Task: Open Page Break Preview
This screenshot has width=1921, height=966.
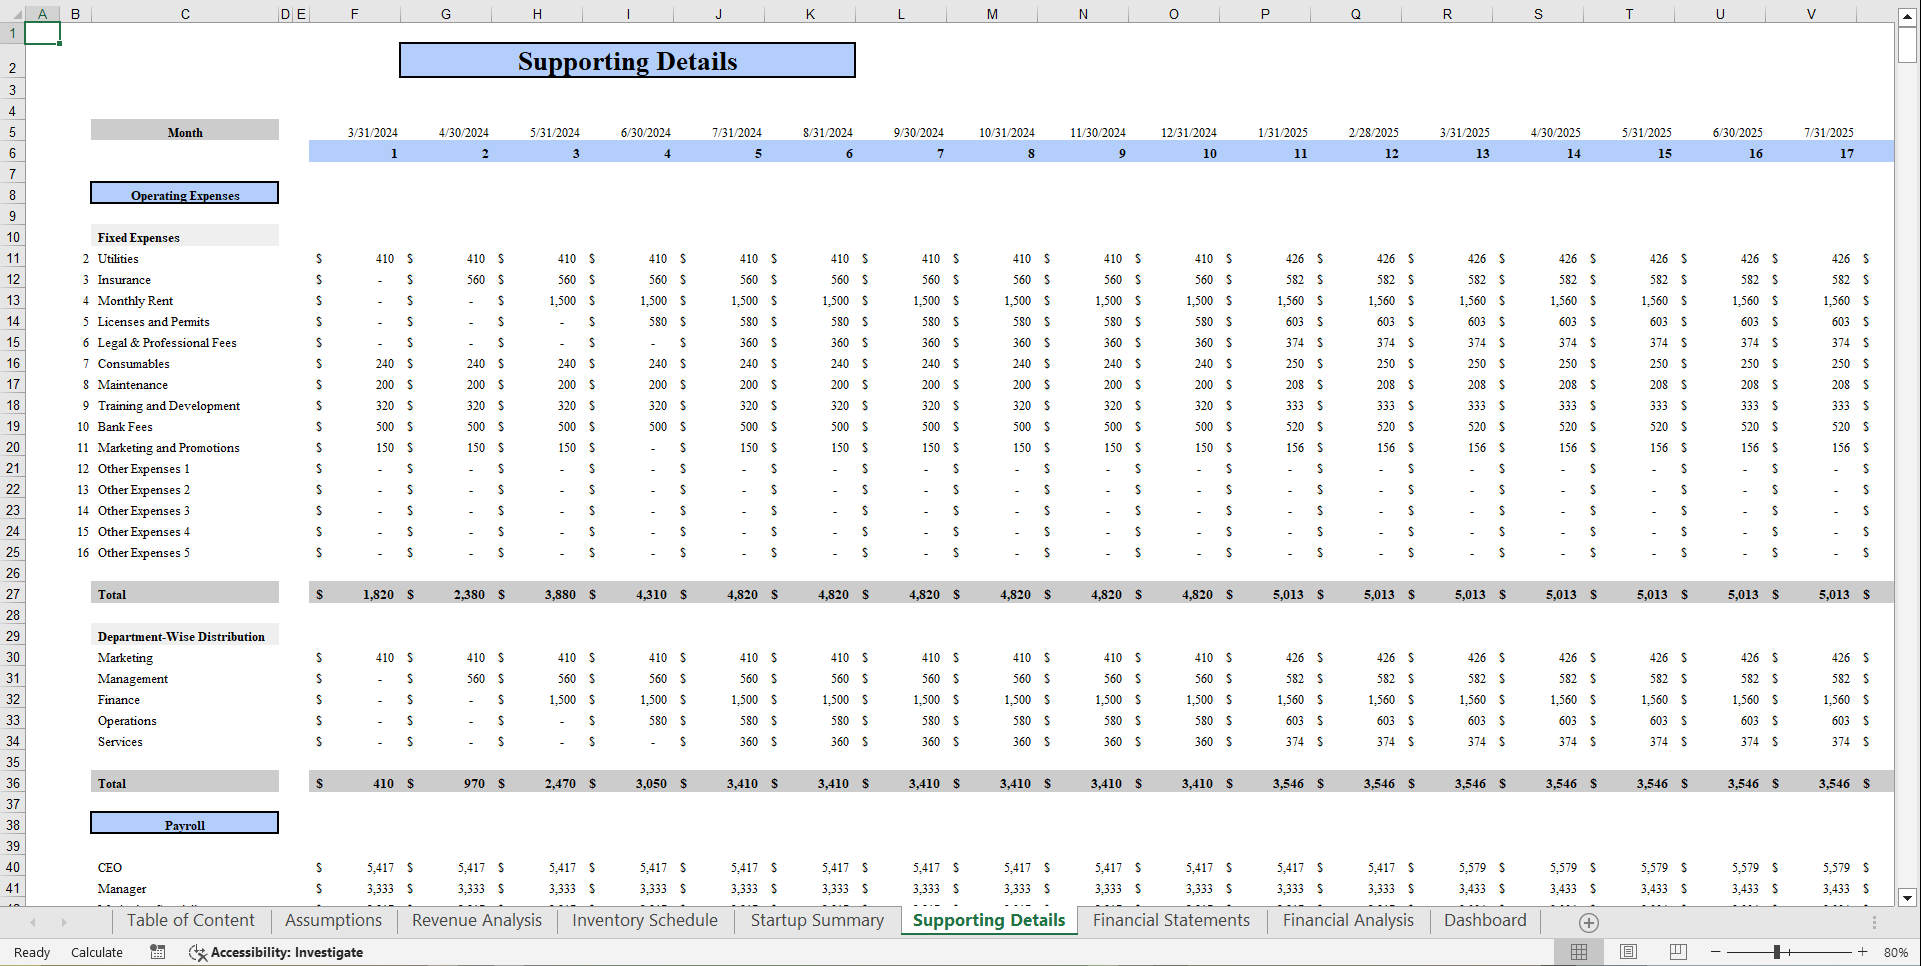Action: (x=1678, y=952)
